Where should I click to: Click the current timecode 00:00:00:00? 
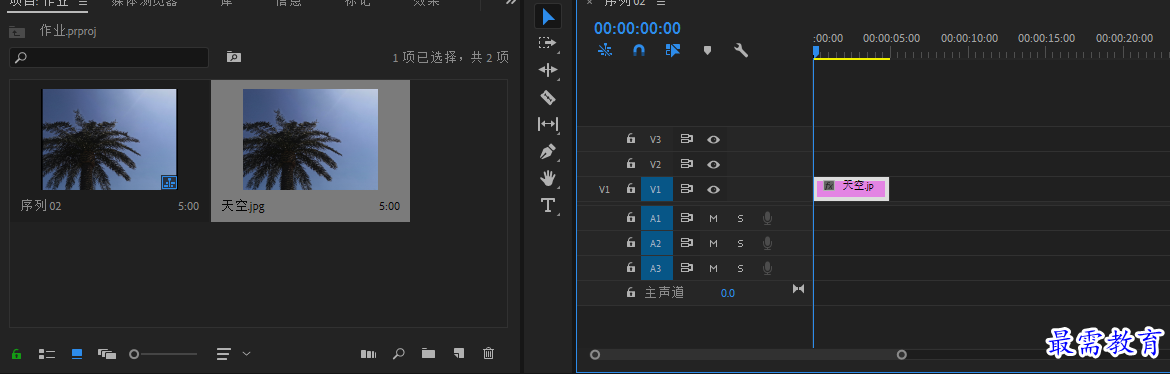click(637, 28)
